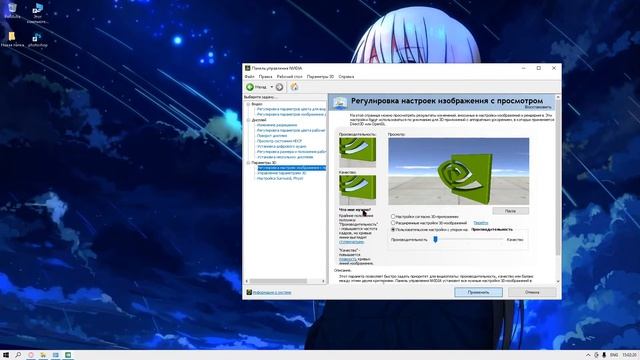Select Настройка Surround, PhysX tree item

click(280, 178)
